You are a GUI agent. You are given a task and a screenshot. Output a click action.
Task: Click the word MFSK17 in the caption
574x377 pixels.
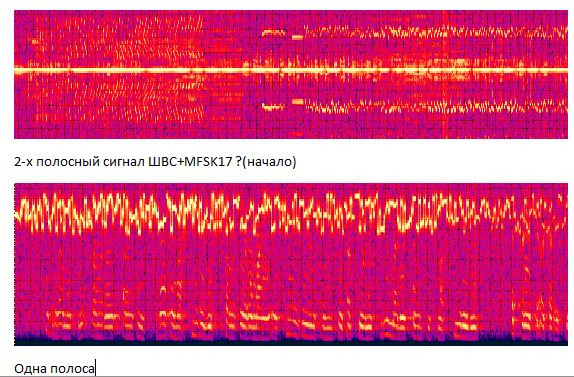click(208, 161)
